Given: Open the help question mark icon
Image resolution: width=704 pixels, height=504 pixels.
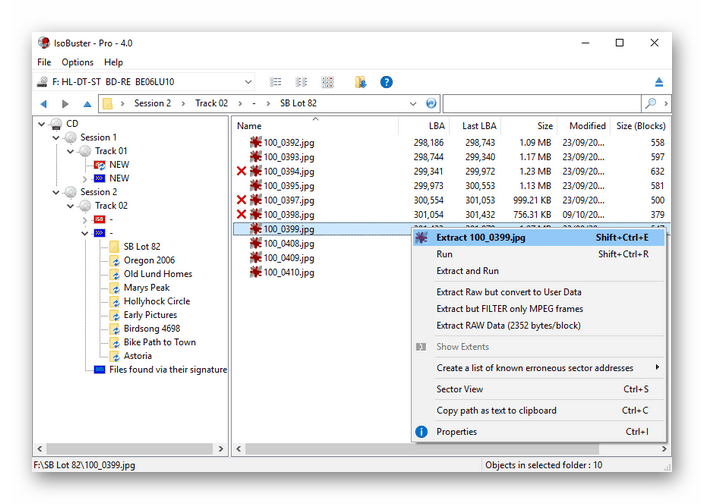Looking at the screenshot, I should coord(386,82).
